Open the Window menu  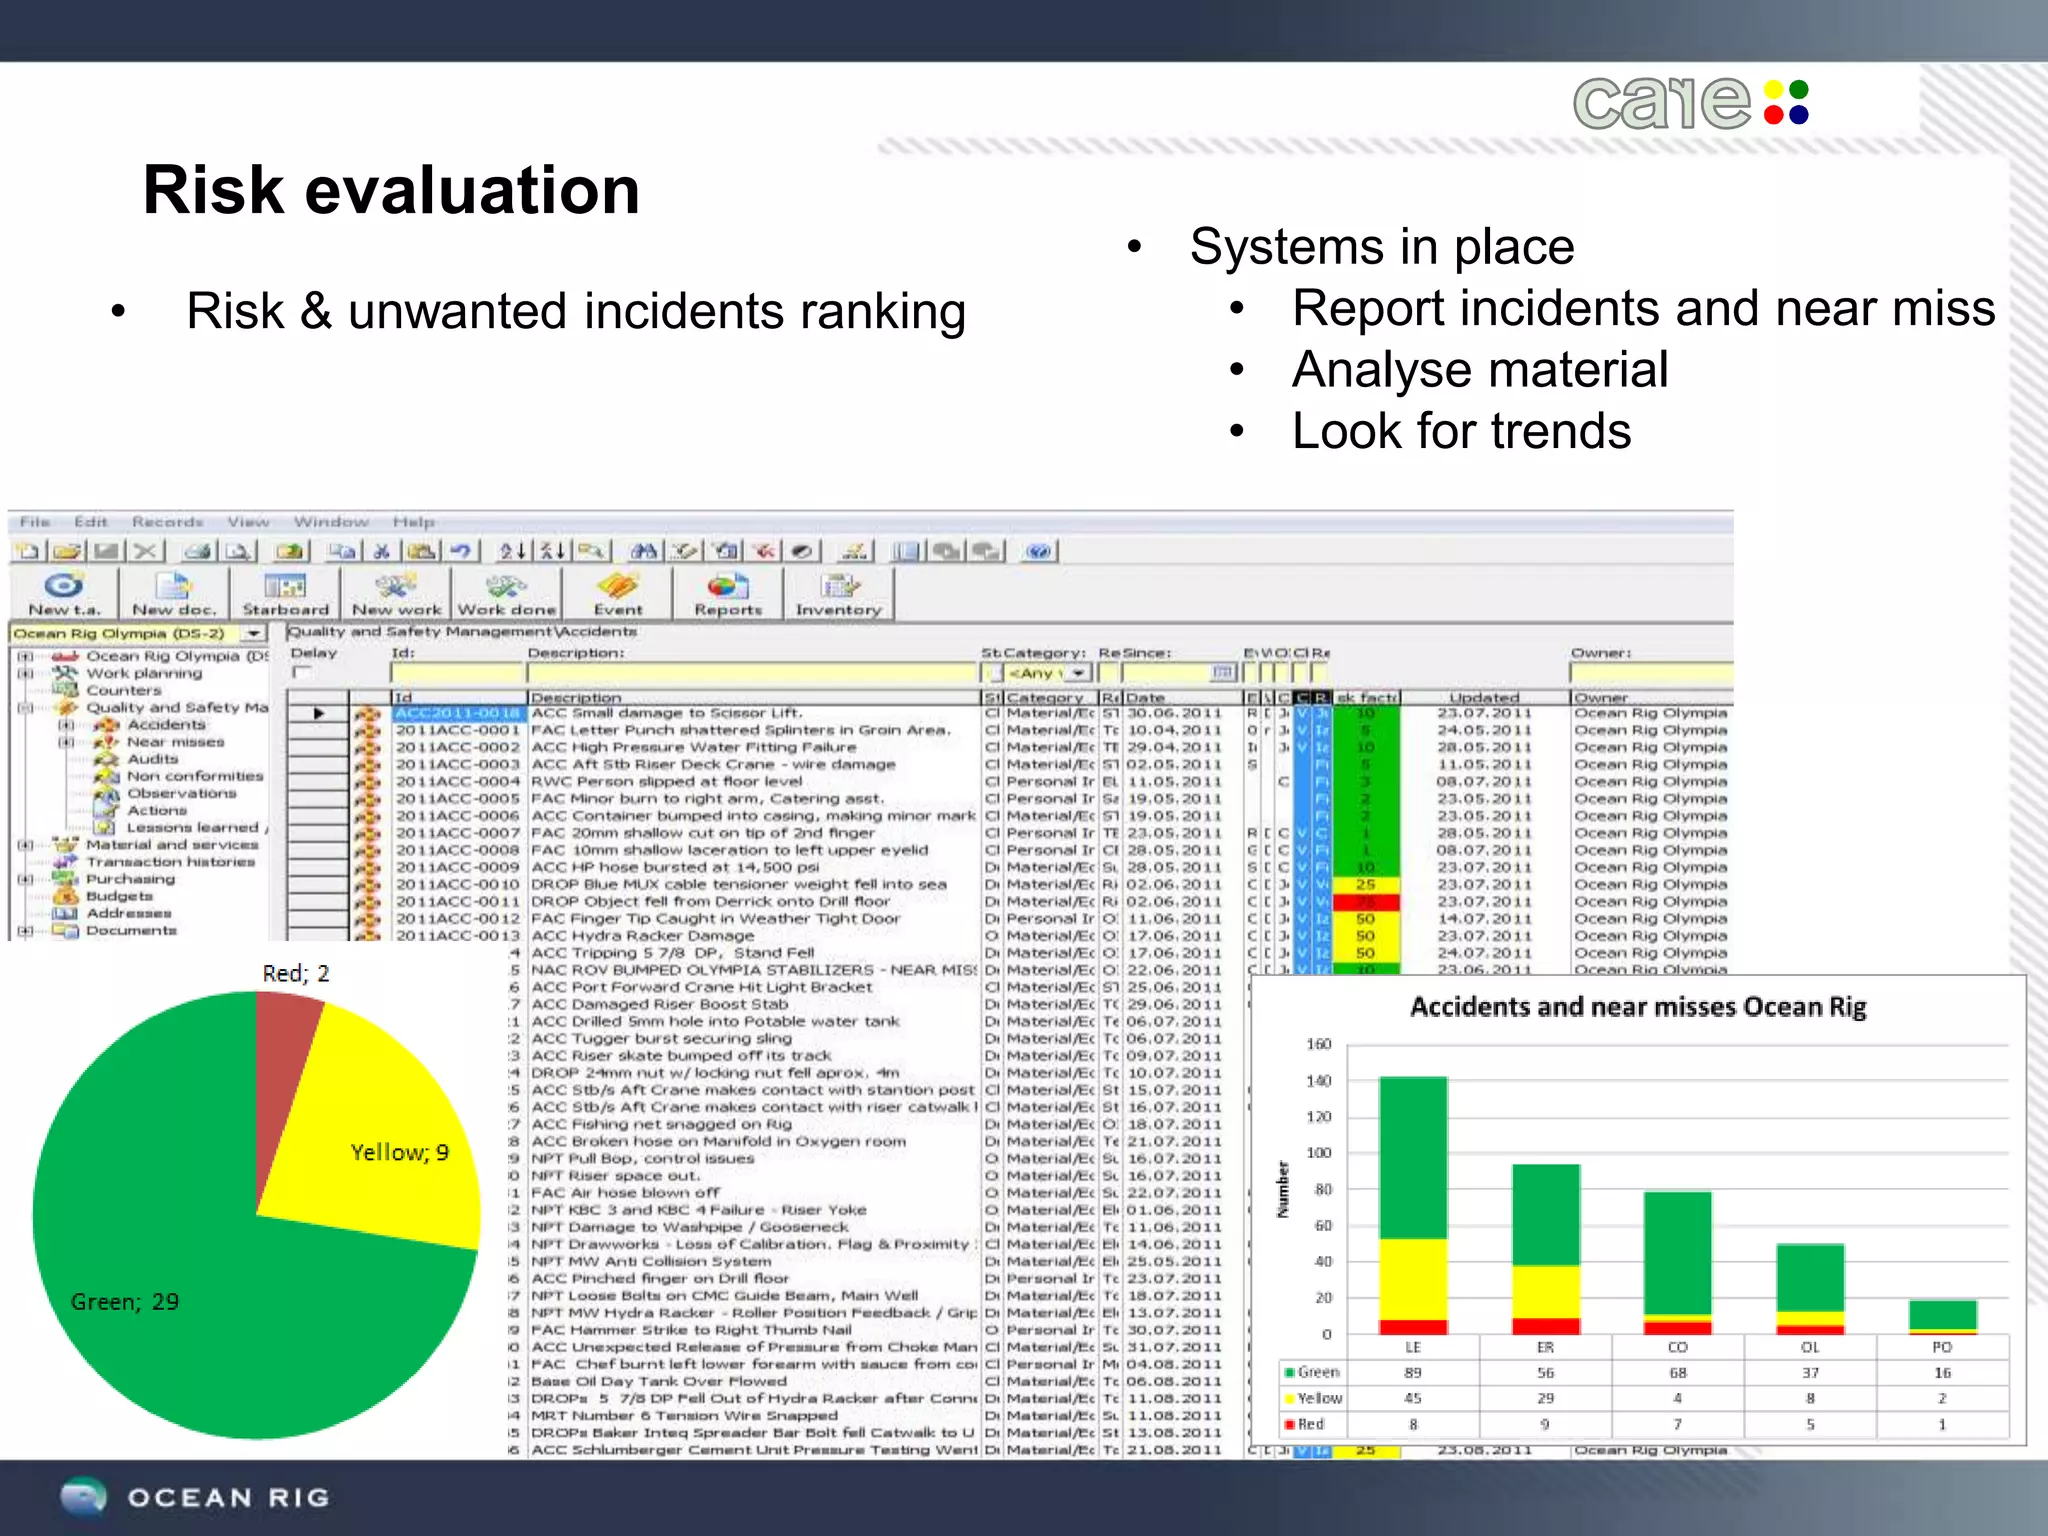click(331, 522)
